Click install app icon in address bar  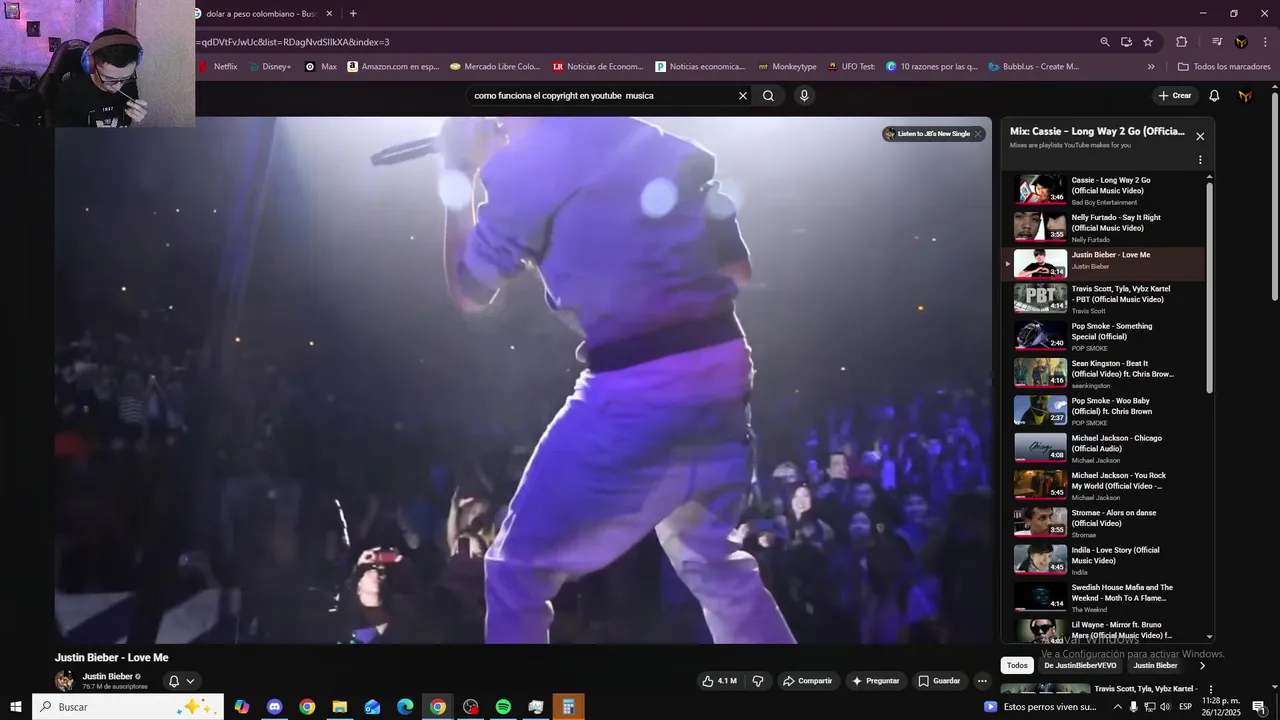(x=1126, y=42)
